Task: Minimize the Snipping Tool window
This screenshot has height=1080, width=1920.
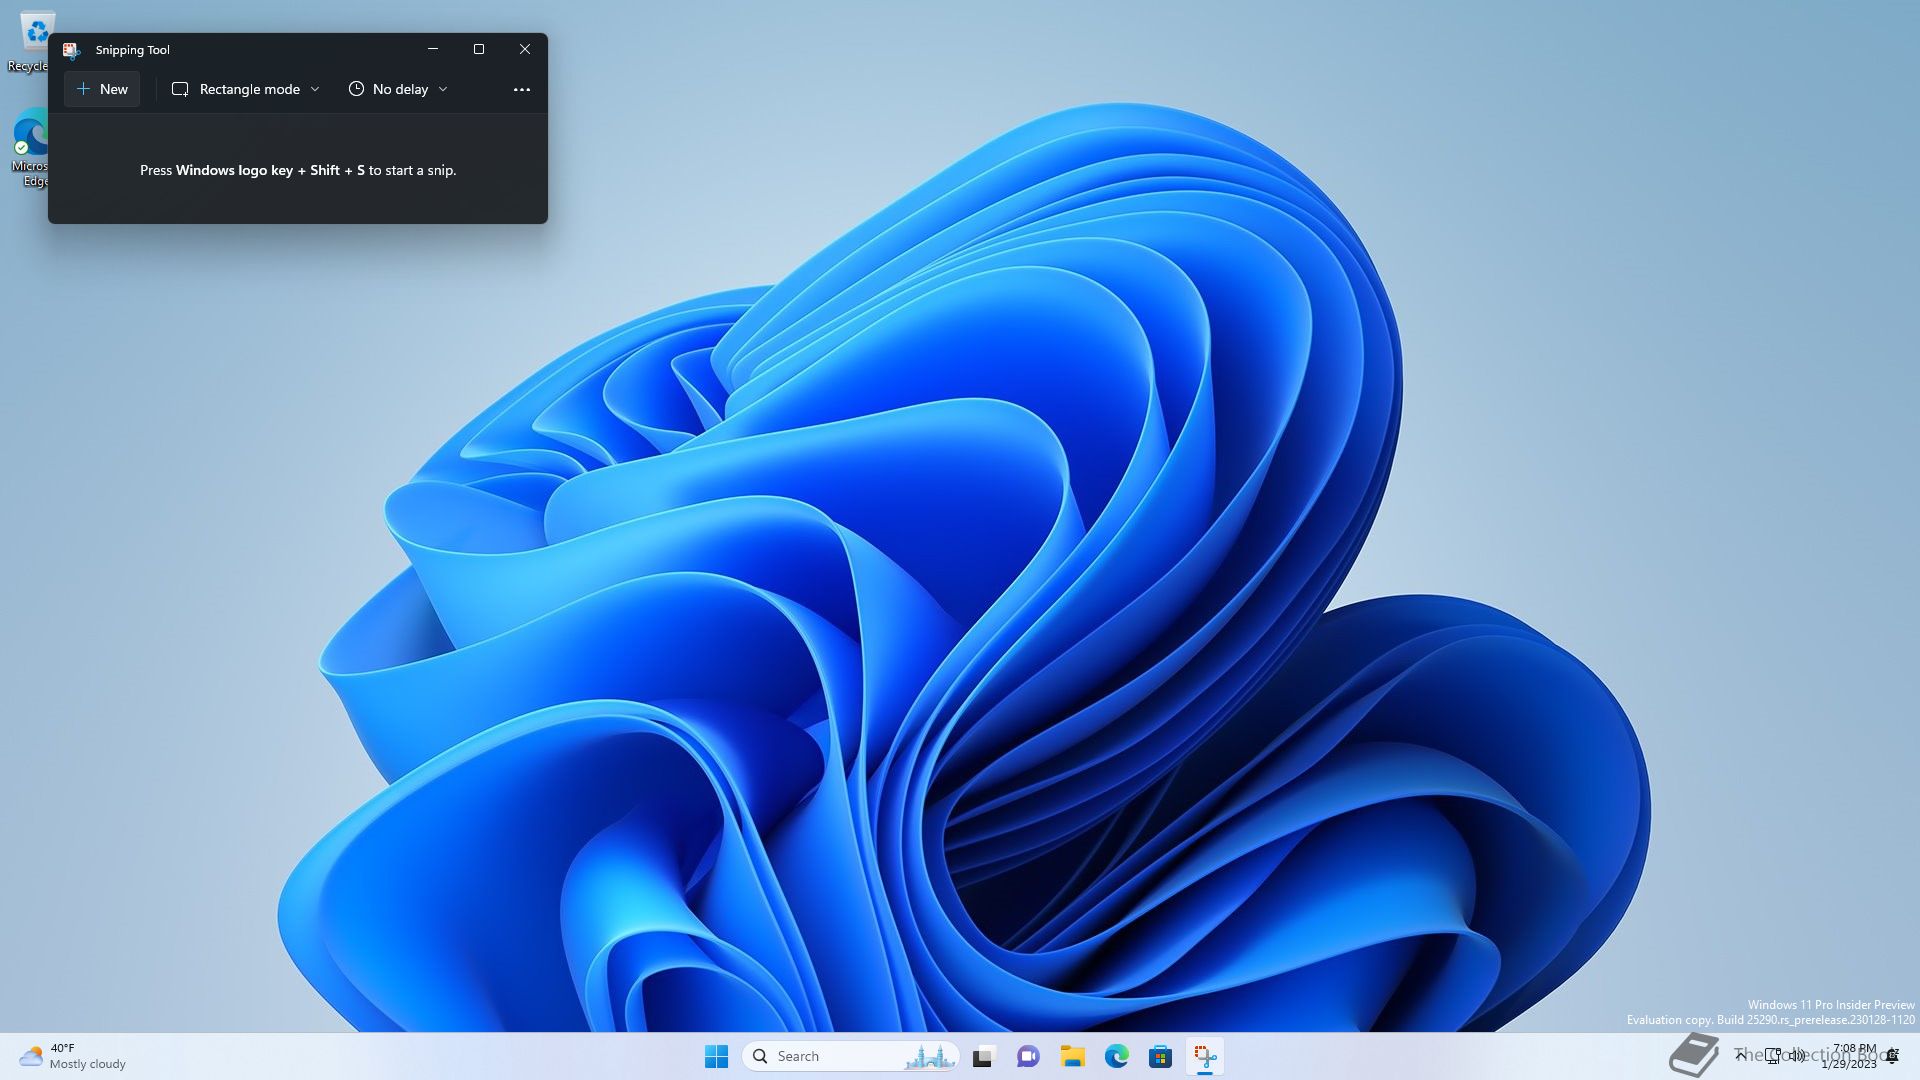Action: coord(433,49)
